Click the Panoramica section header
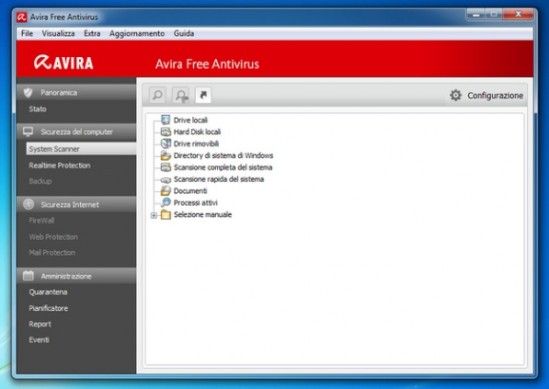549x389 pixels. 76,92
